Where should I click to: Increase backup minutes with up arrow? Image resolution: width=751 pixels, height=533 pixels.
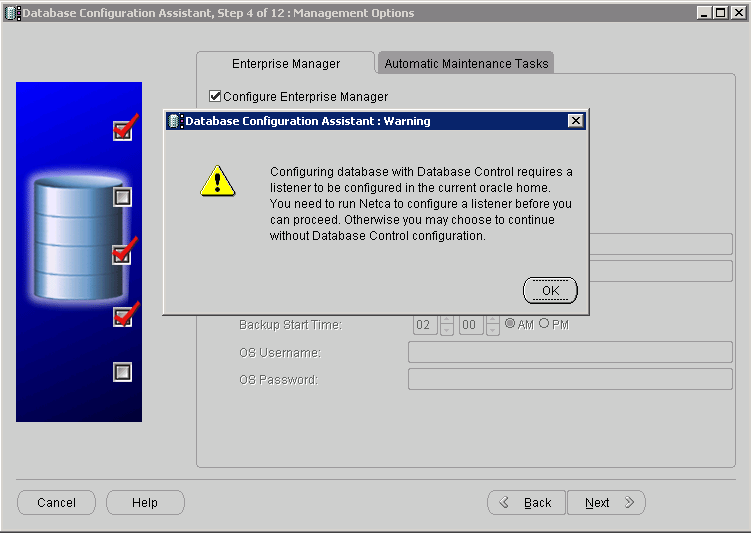coord(492,320)
